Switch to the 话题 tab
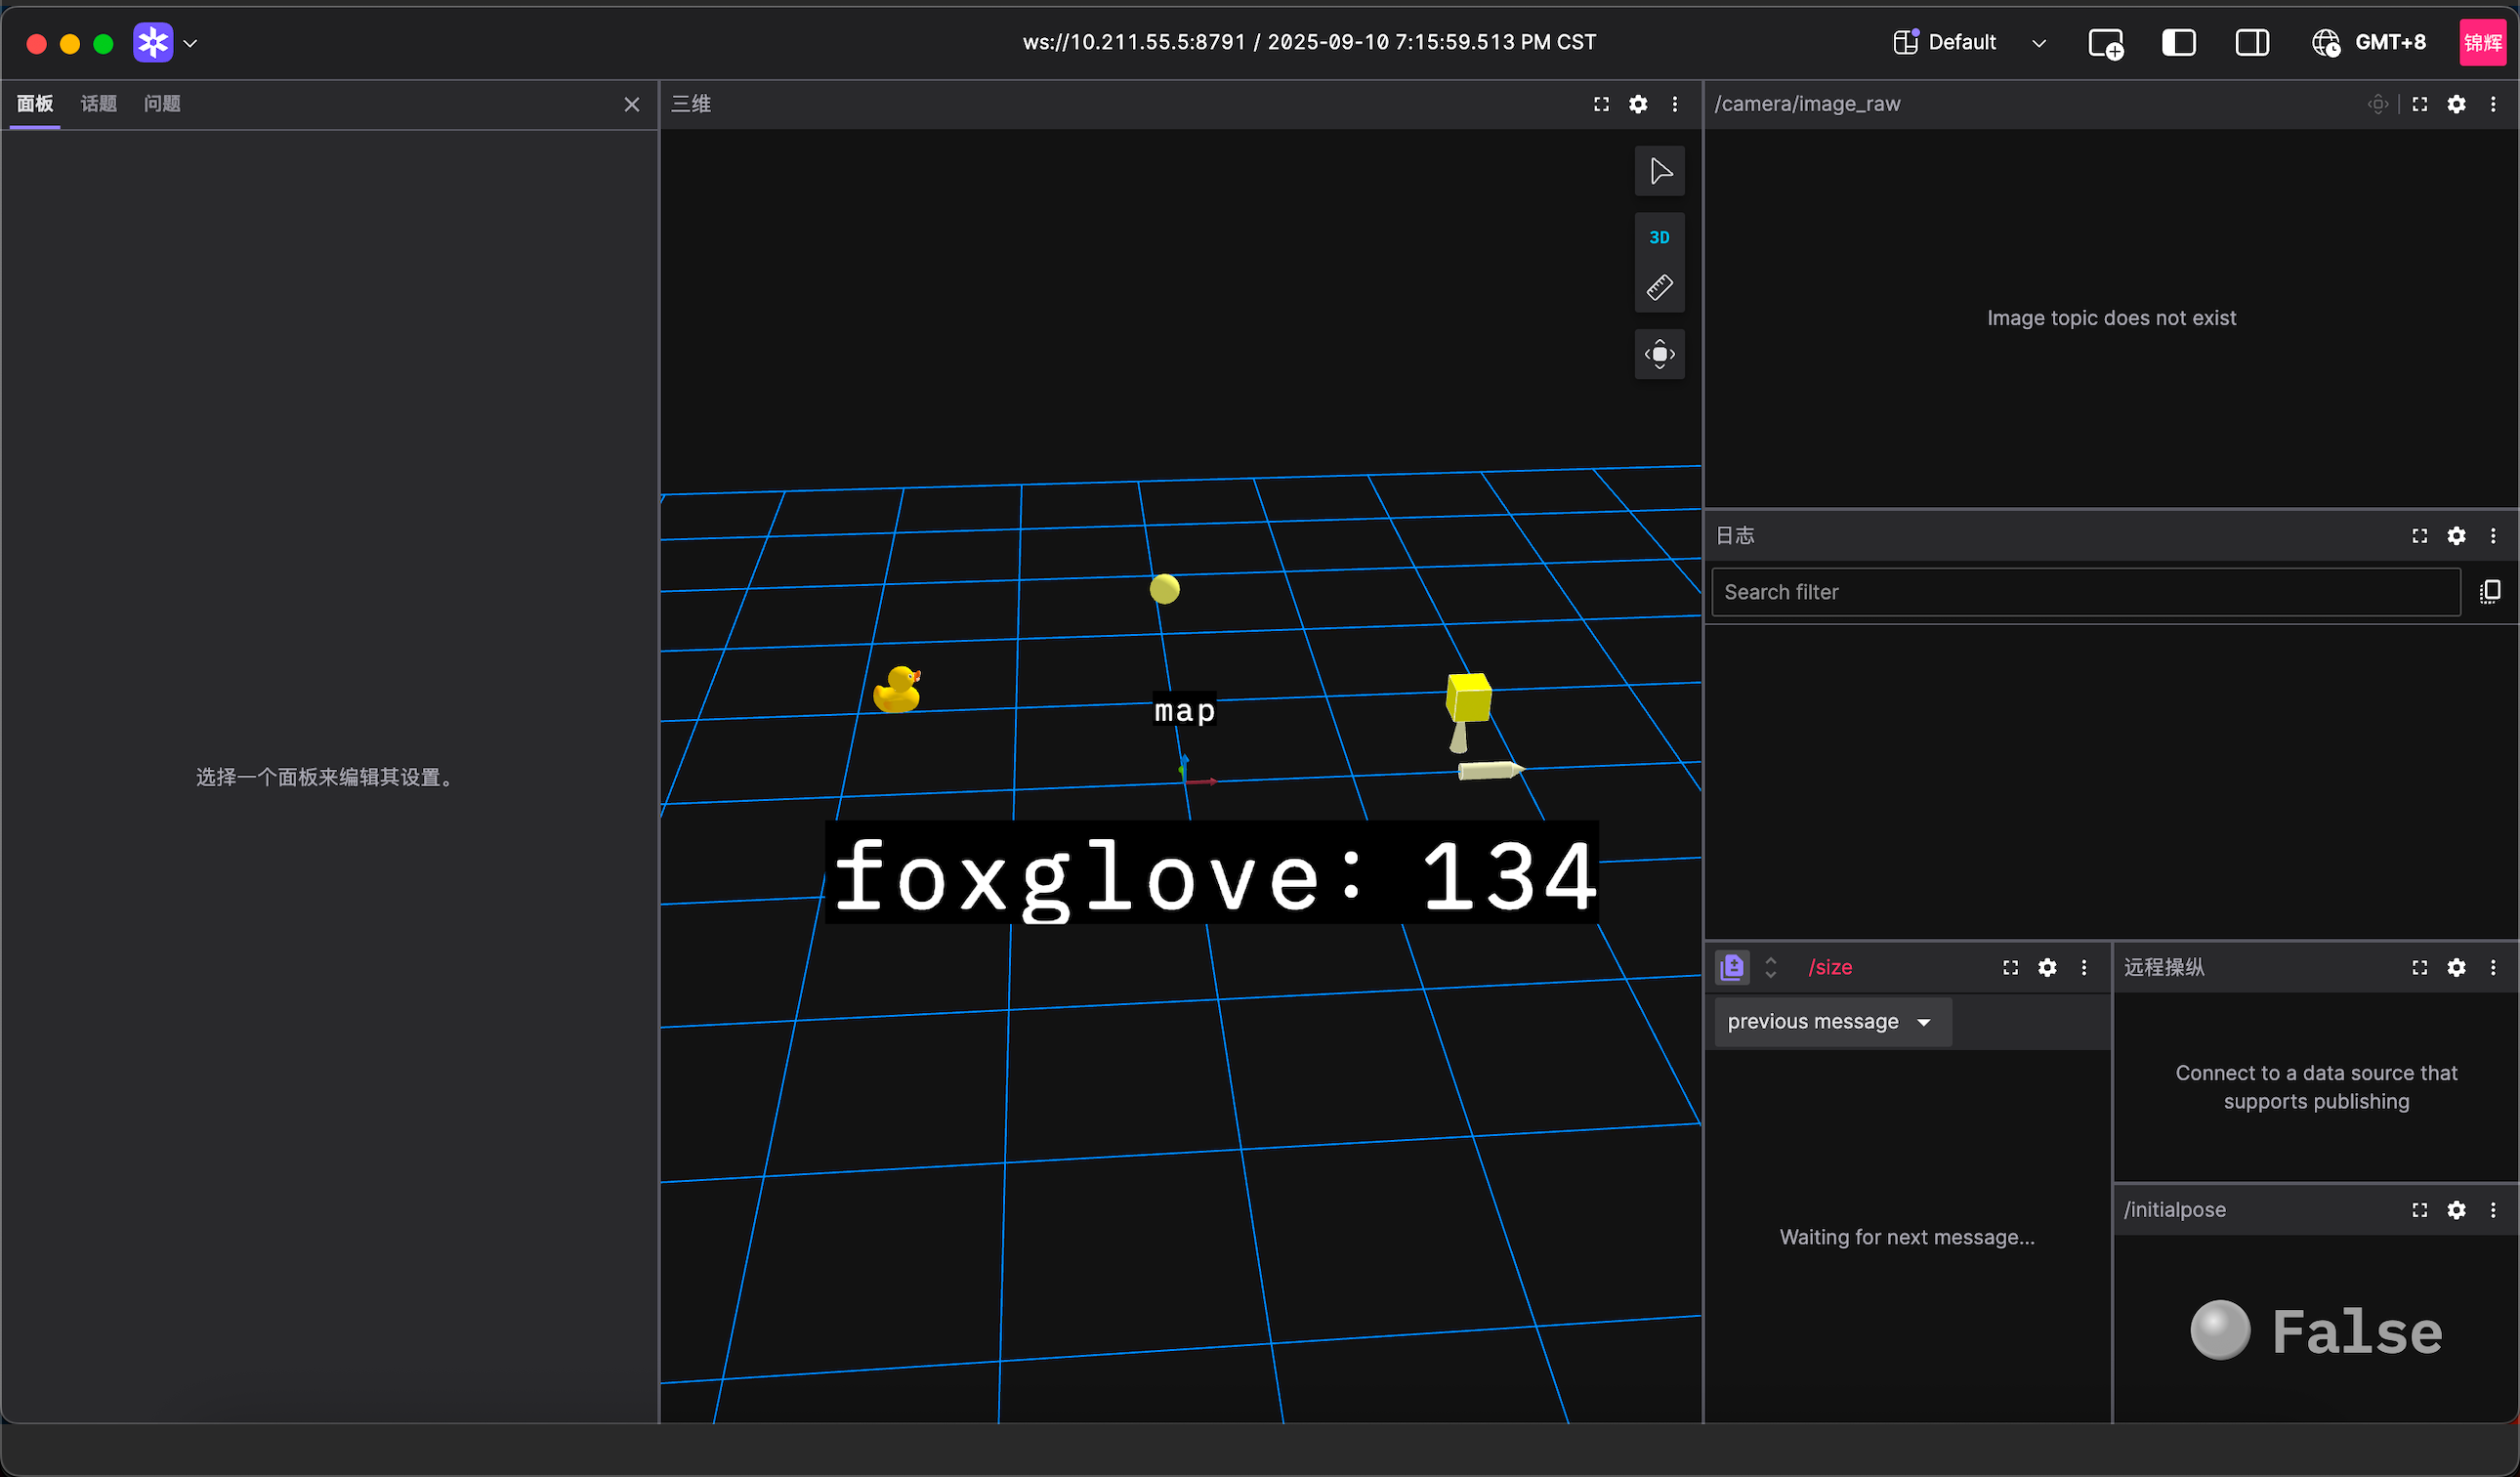2520x1477 pixels. click(98, 104)
